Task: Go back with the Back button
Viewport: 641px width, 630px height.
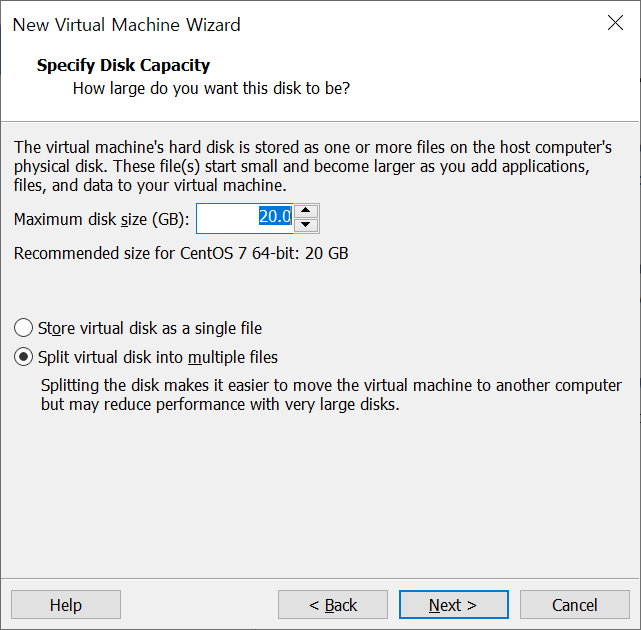Action: click(333, 605)
